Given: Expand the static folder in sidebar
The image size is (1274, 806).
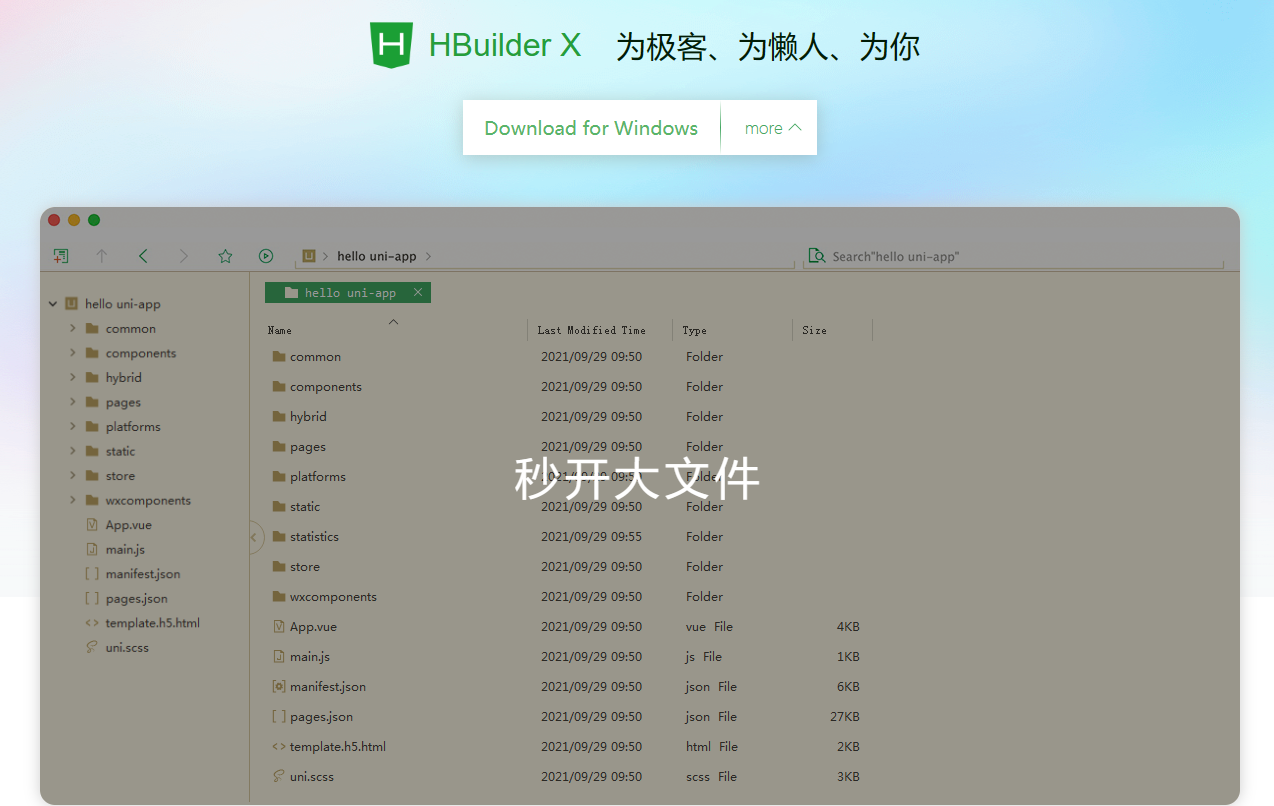Looking at the screenshot, I should 73,451.
